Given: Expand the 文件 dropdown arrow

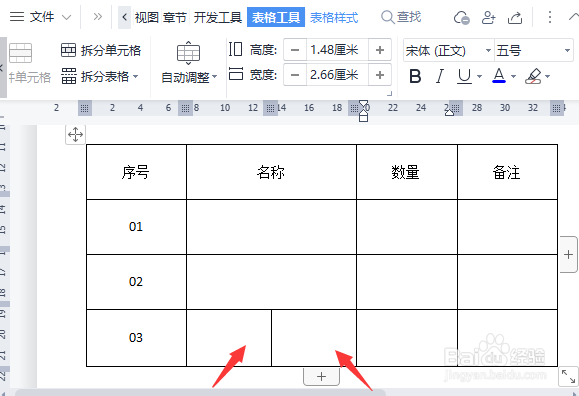Looking at the screenshot, I should [66, 17].
